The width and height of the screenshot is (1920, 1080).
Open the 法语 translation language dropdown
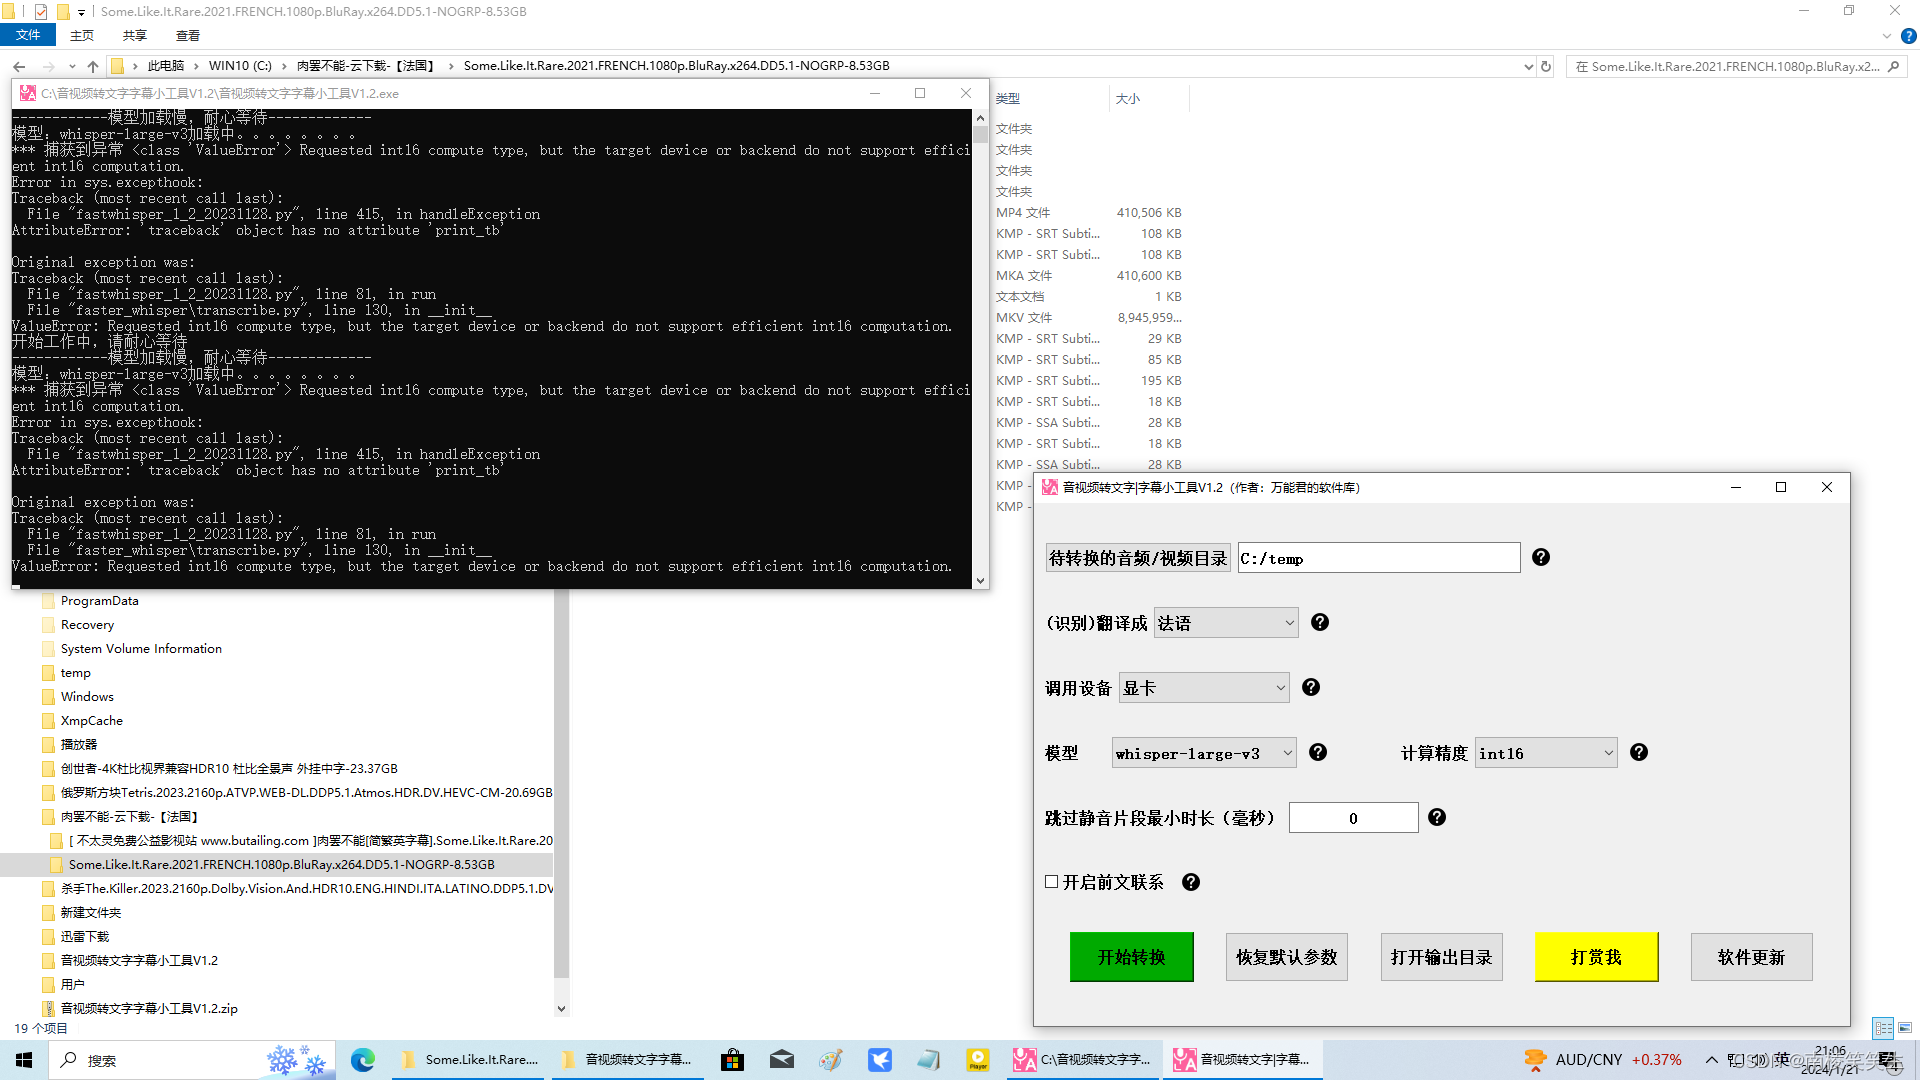[1226, 623]
